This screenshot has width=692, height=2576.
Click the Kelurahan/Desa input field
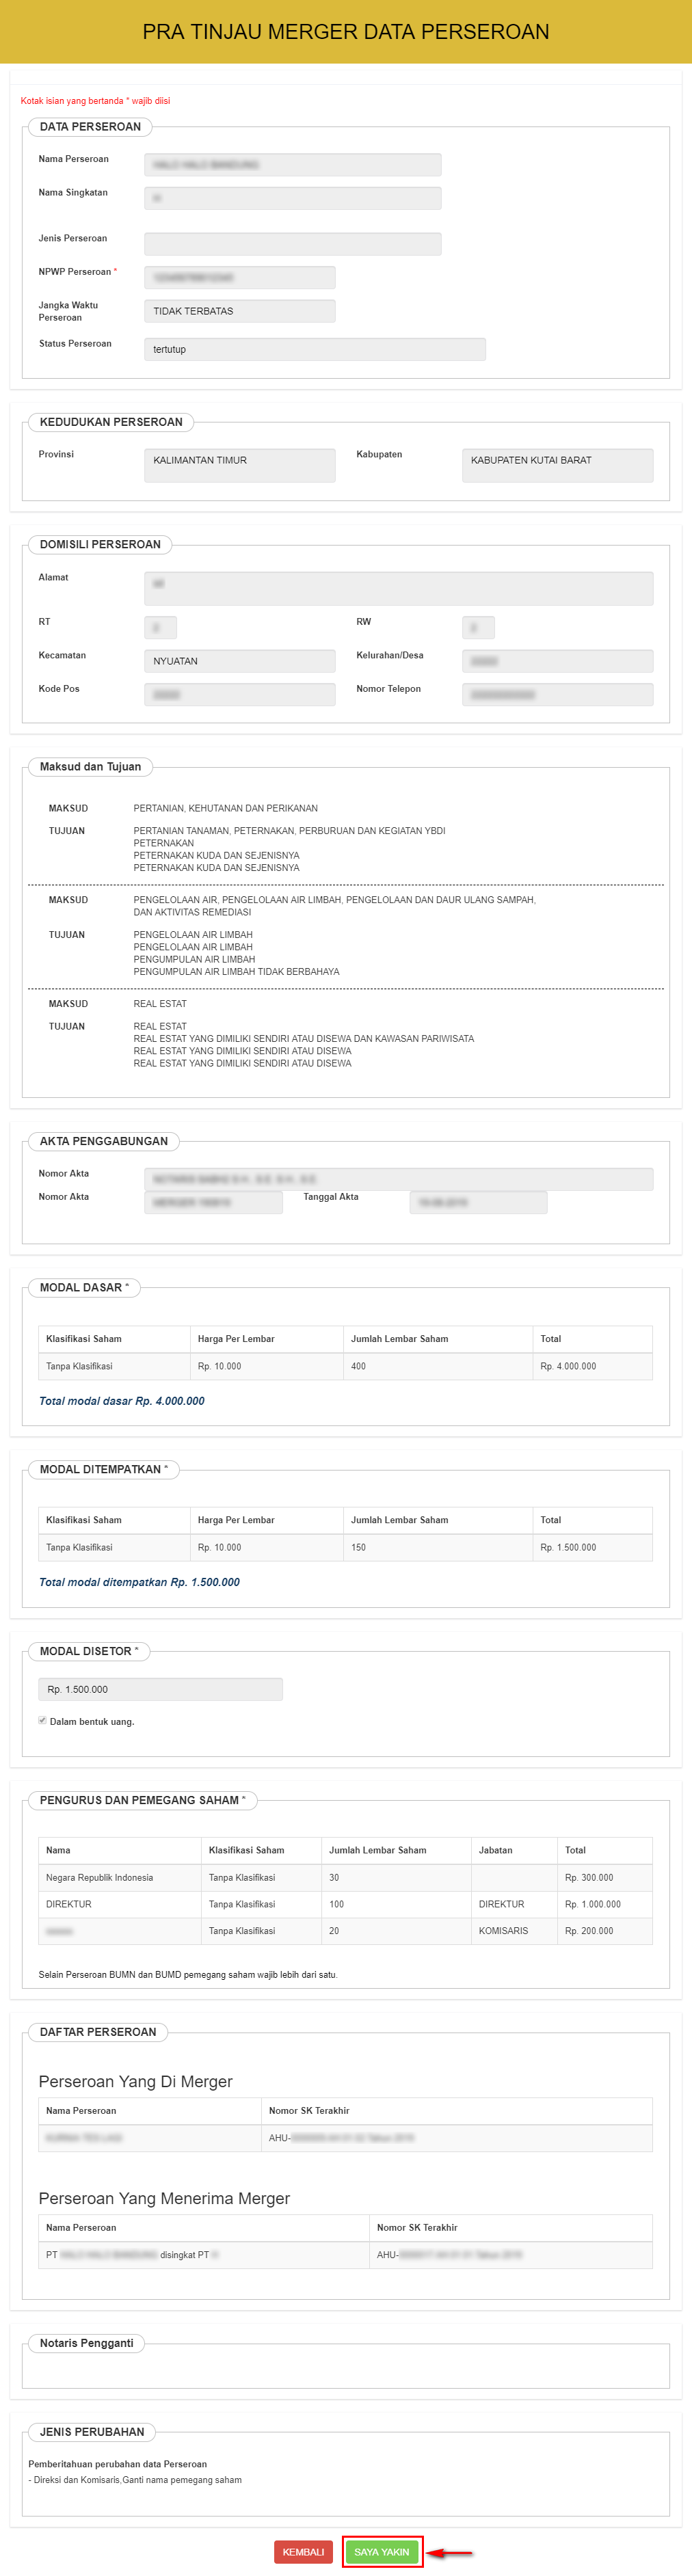point(557,661)
